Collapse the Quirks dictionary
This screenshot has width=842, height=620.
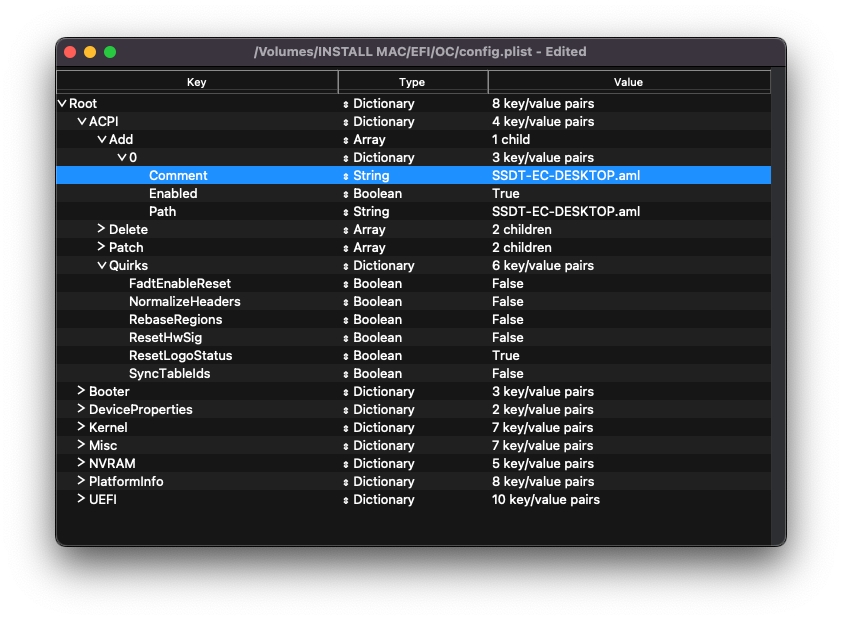(x=102, y=266)
